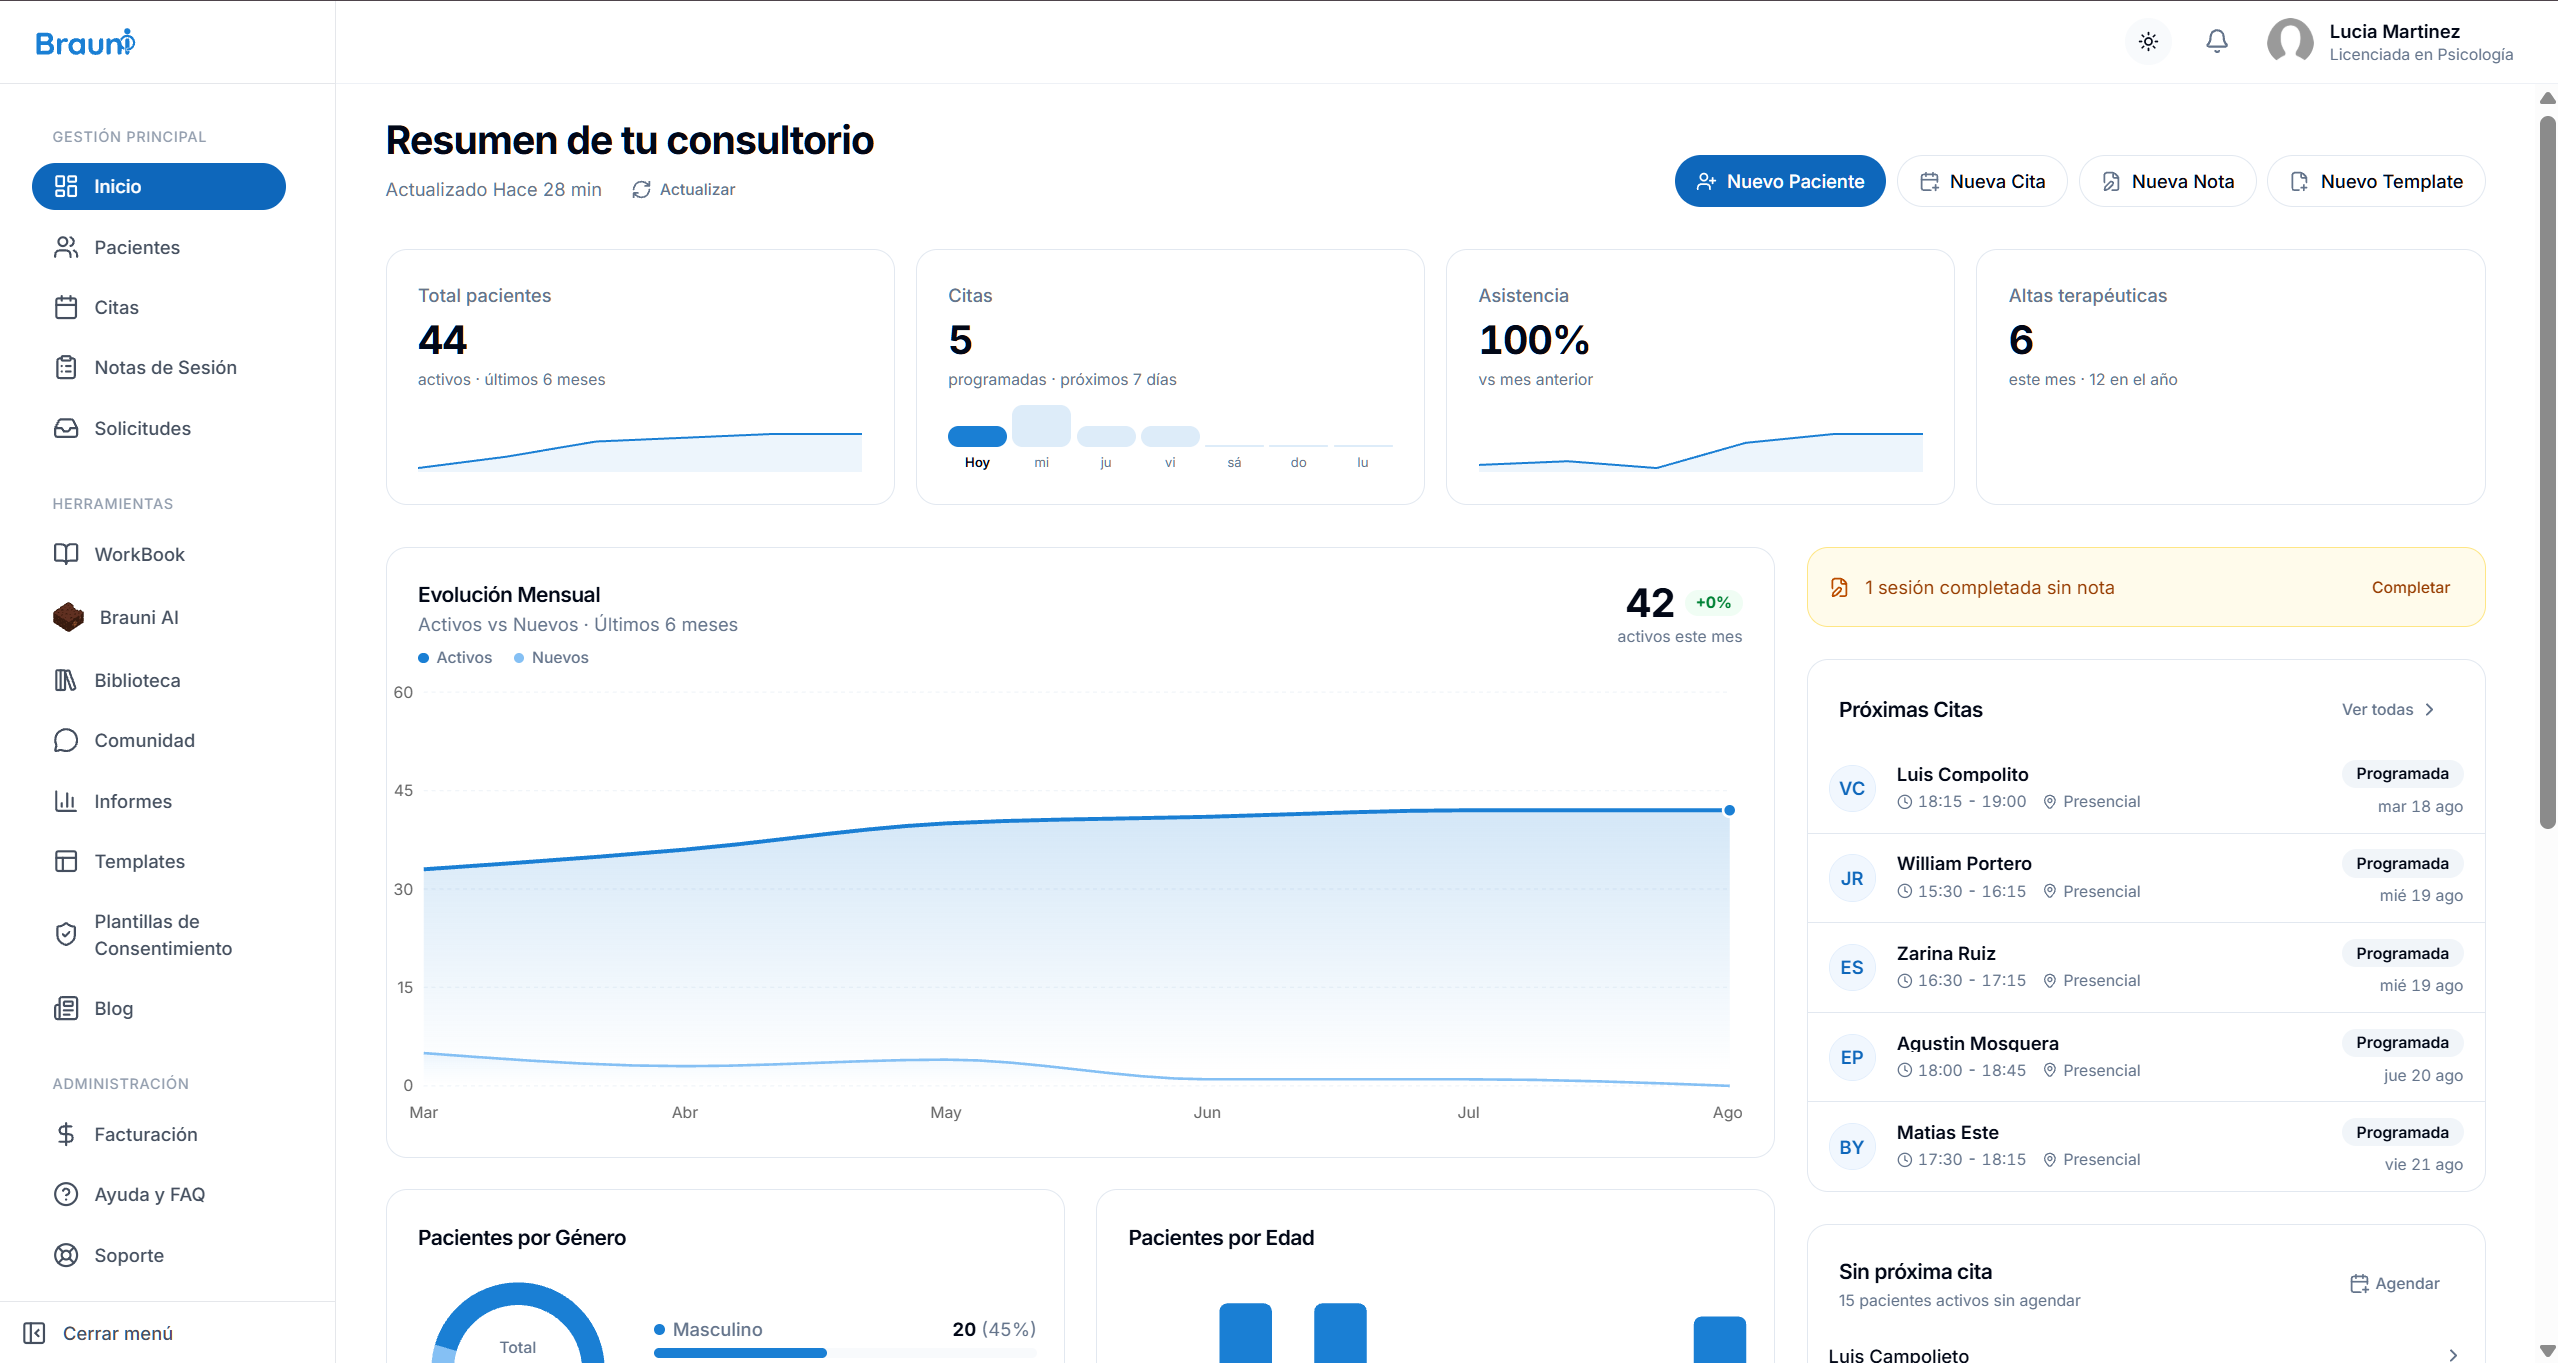The width and height of the screenshot is (2558, 1363).
Task: Expand the Luis Campolieto row chevron
Action: [x=2453, y=1355]
